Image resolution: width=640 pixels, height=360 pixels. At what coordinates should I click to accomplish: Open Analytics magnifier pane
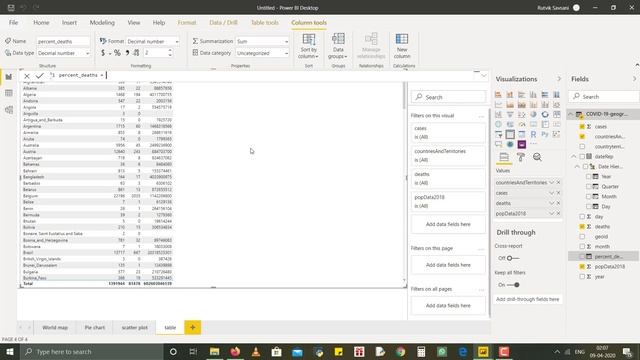(538, 157)
